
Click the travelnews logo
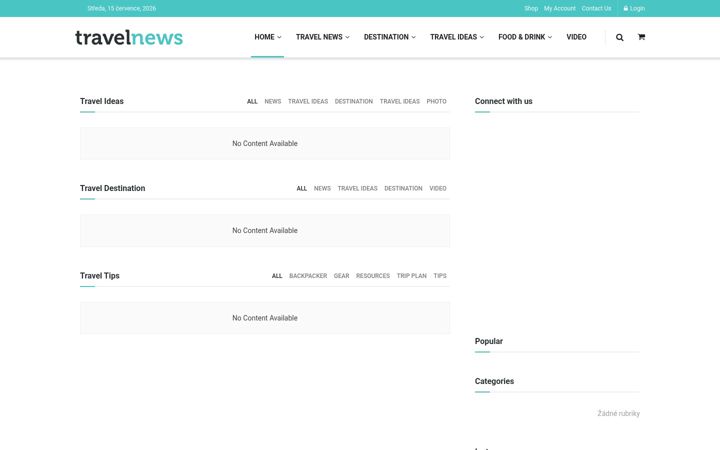click(129, 37)
